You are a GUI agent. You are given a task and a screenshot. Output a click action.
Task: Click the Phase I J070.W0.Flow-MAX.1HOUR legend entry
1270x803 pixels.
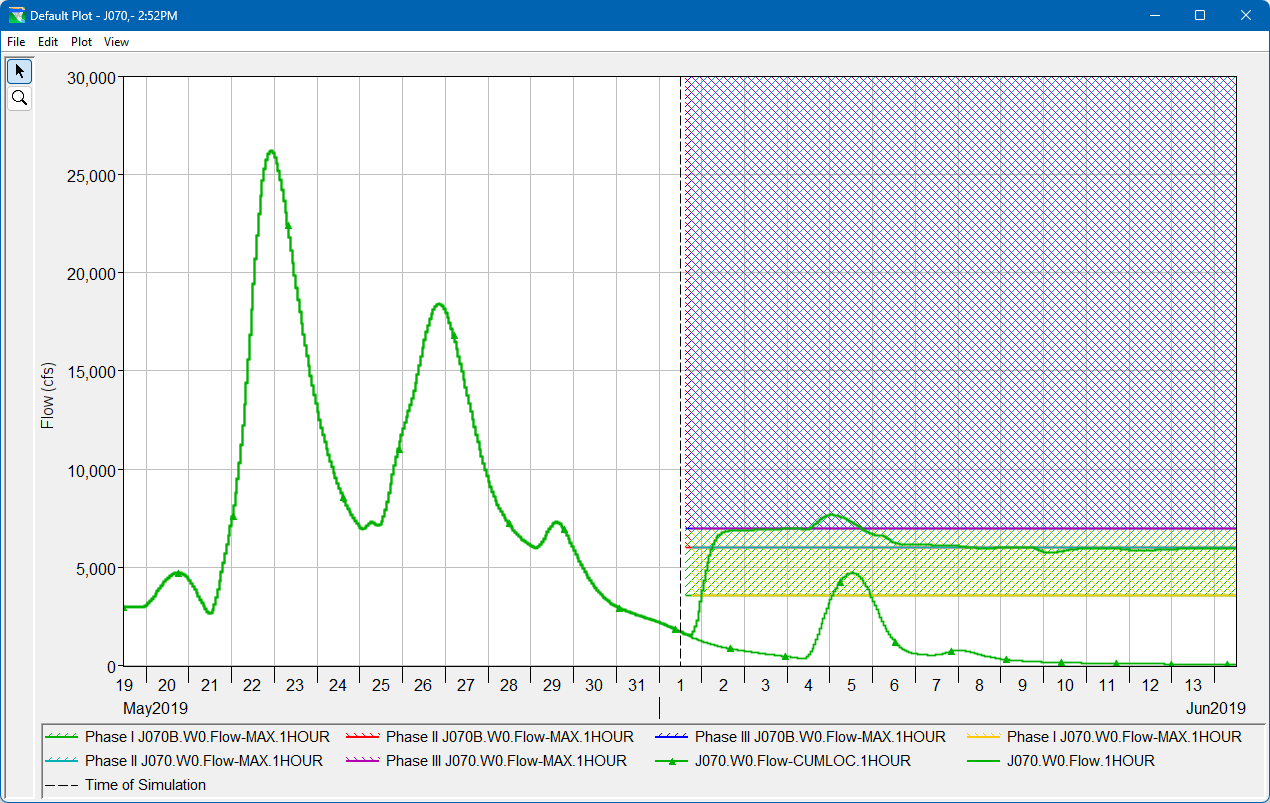click(1105, 737)
